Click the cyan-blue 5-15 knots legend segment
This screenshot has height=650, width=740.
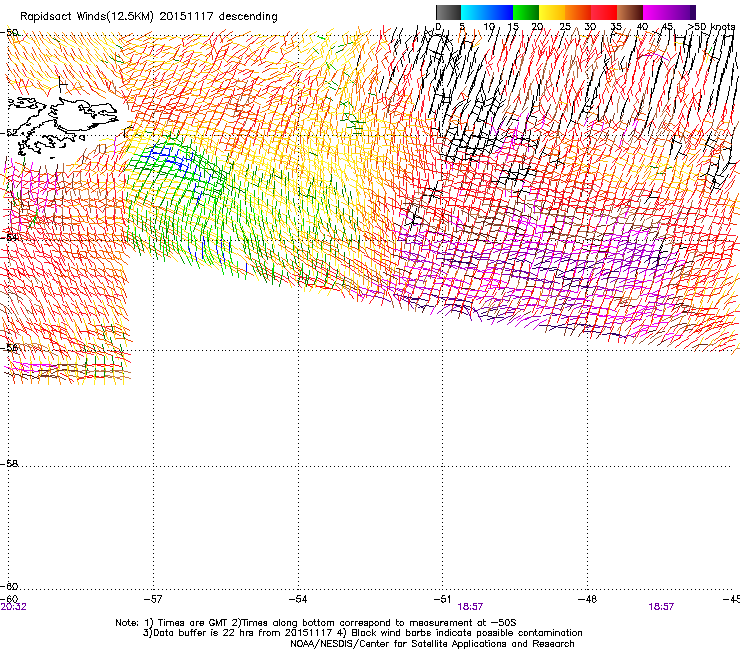click(x=487, y=12)
